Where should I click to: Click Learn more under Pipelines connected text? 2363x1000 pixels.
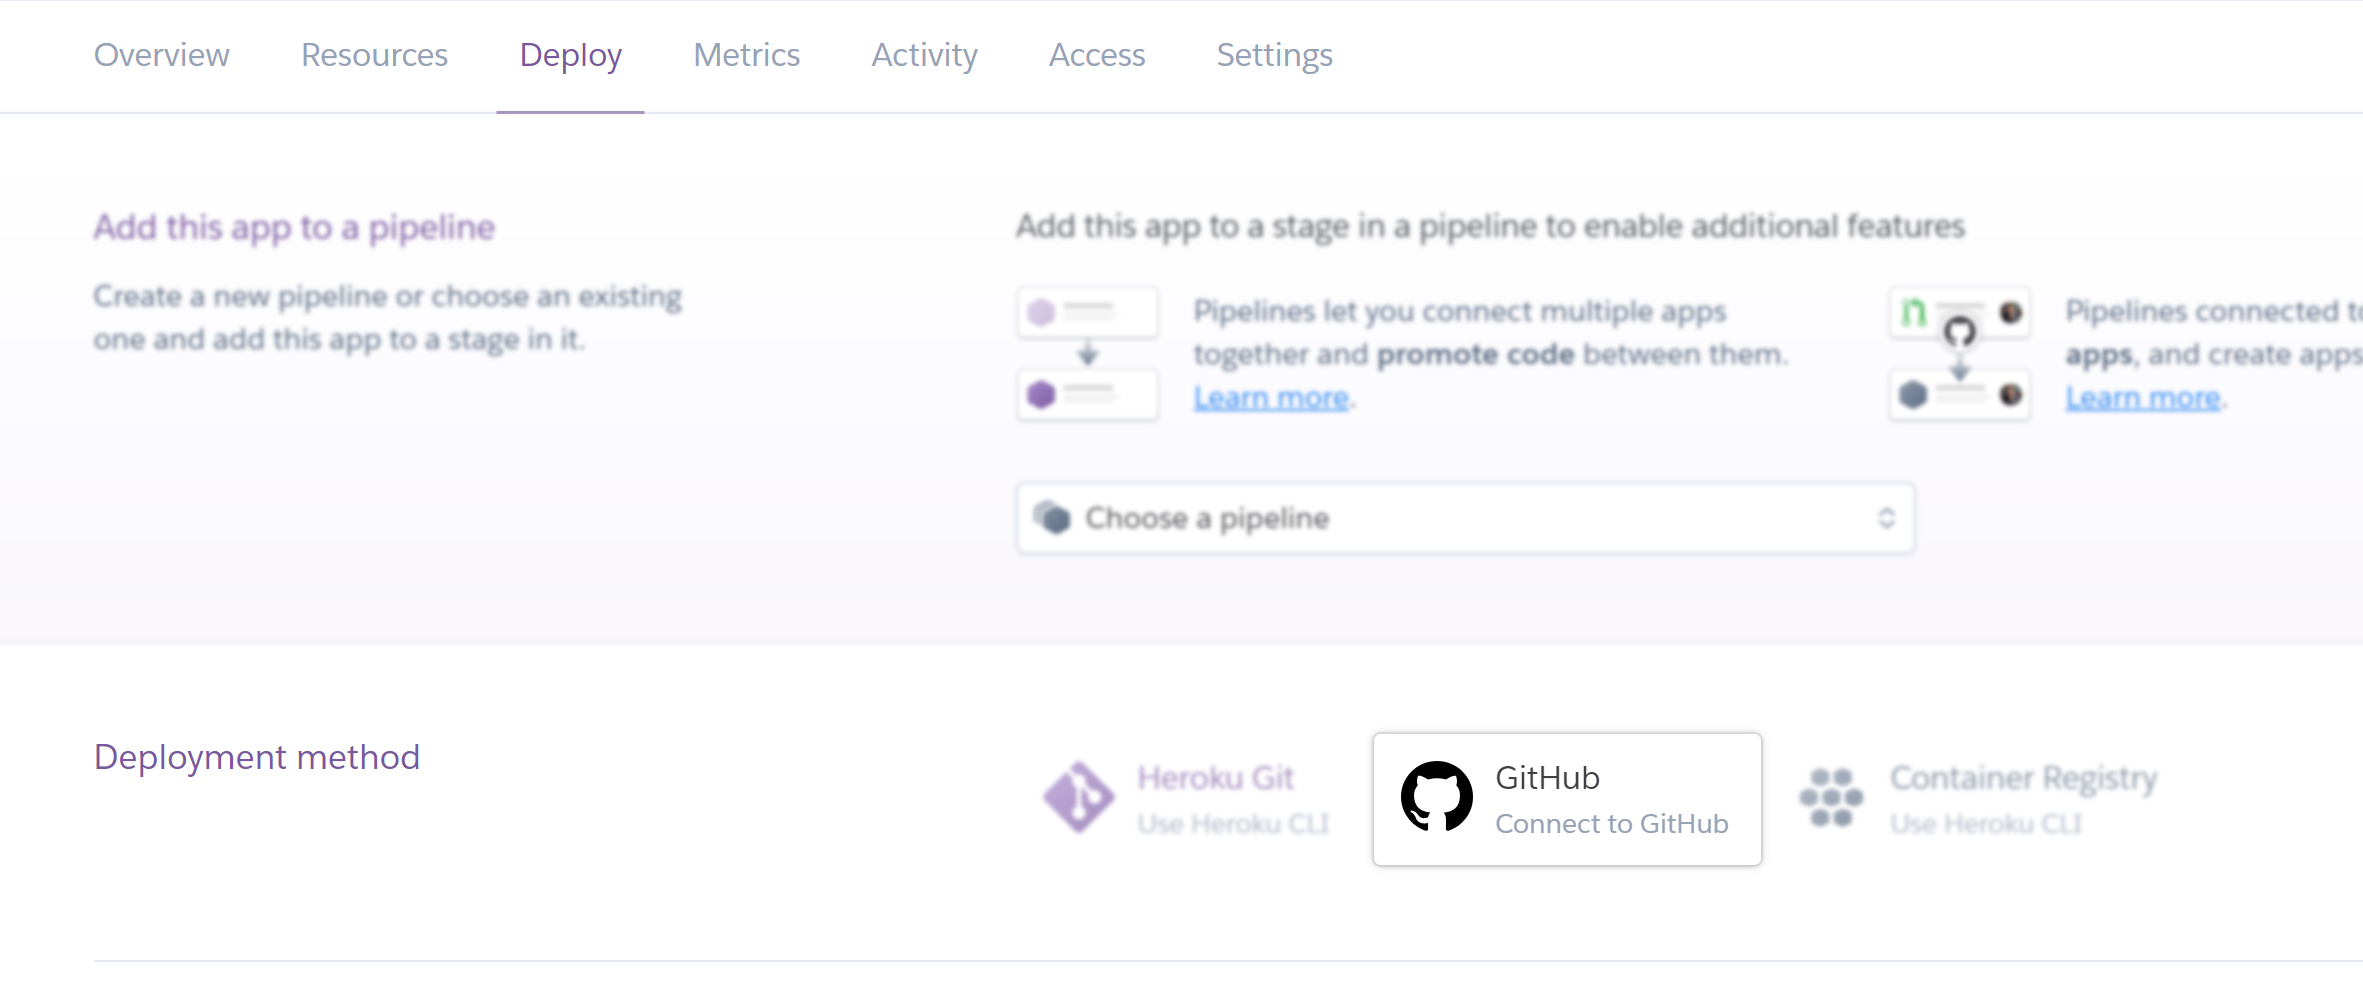[2143, 398]
